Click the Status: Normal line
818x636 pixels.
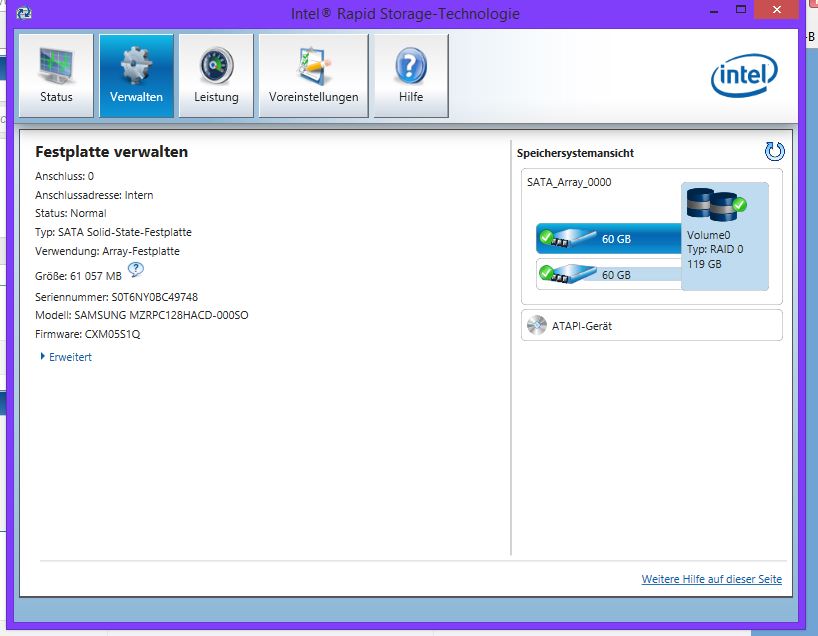[x=70, y=213]
